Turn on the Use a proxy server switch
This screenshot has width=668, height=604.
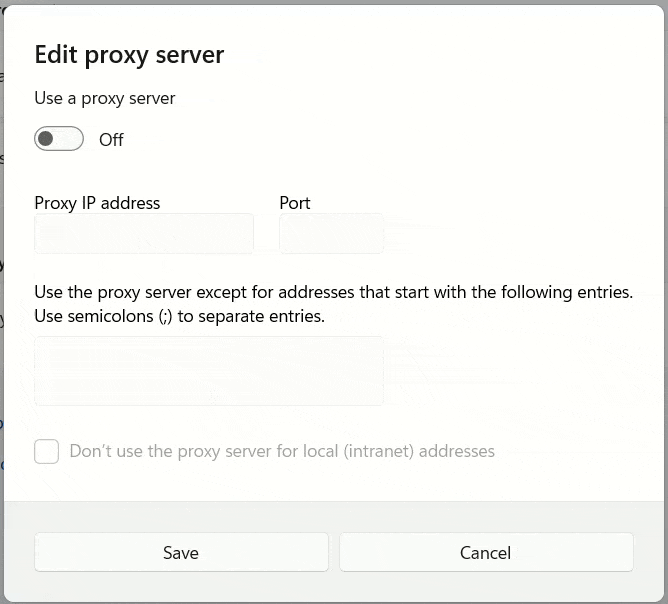tap(59, 139)
